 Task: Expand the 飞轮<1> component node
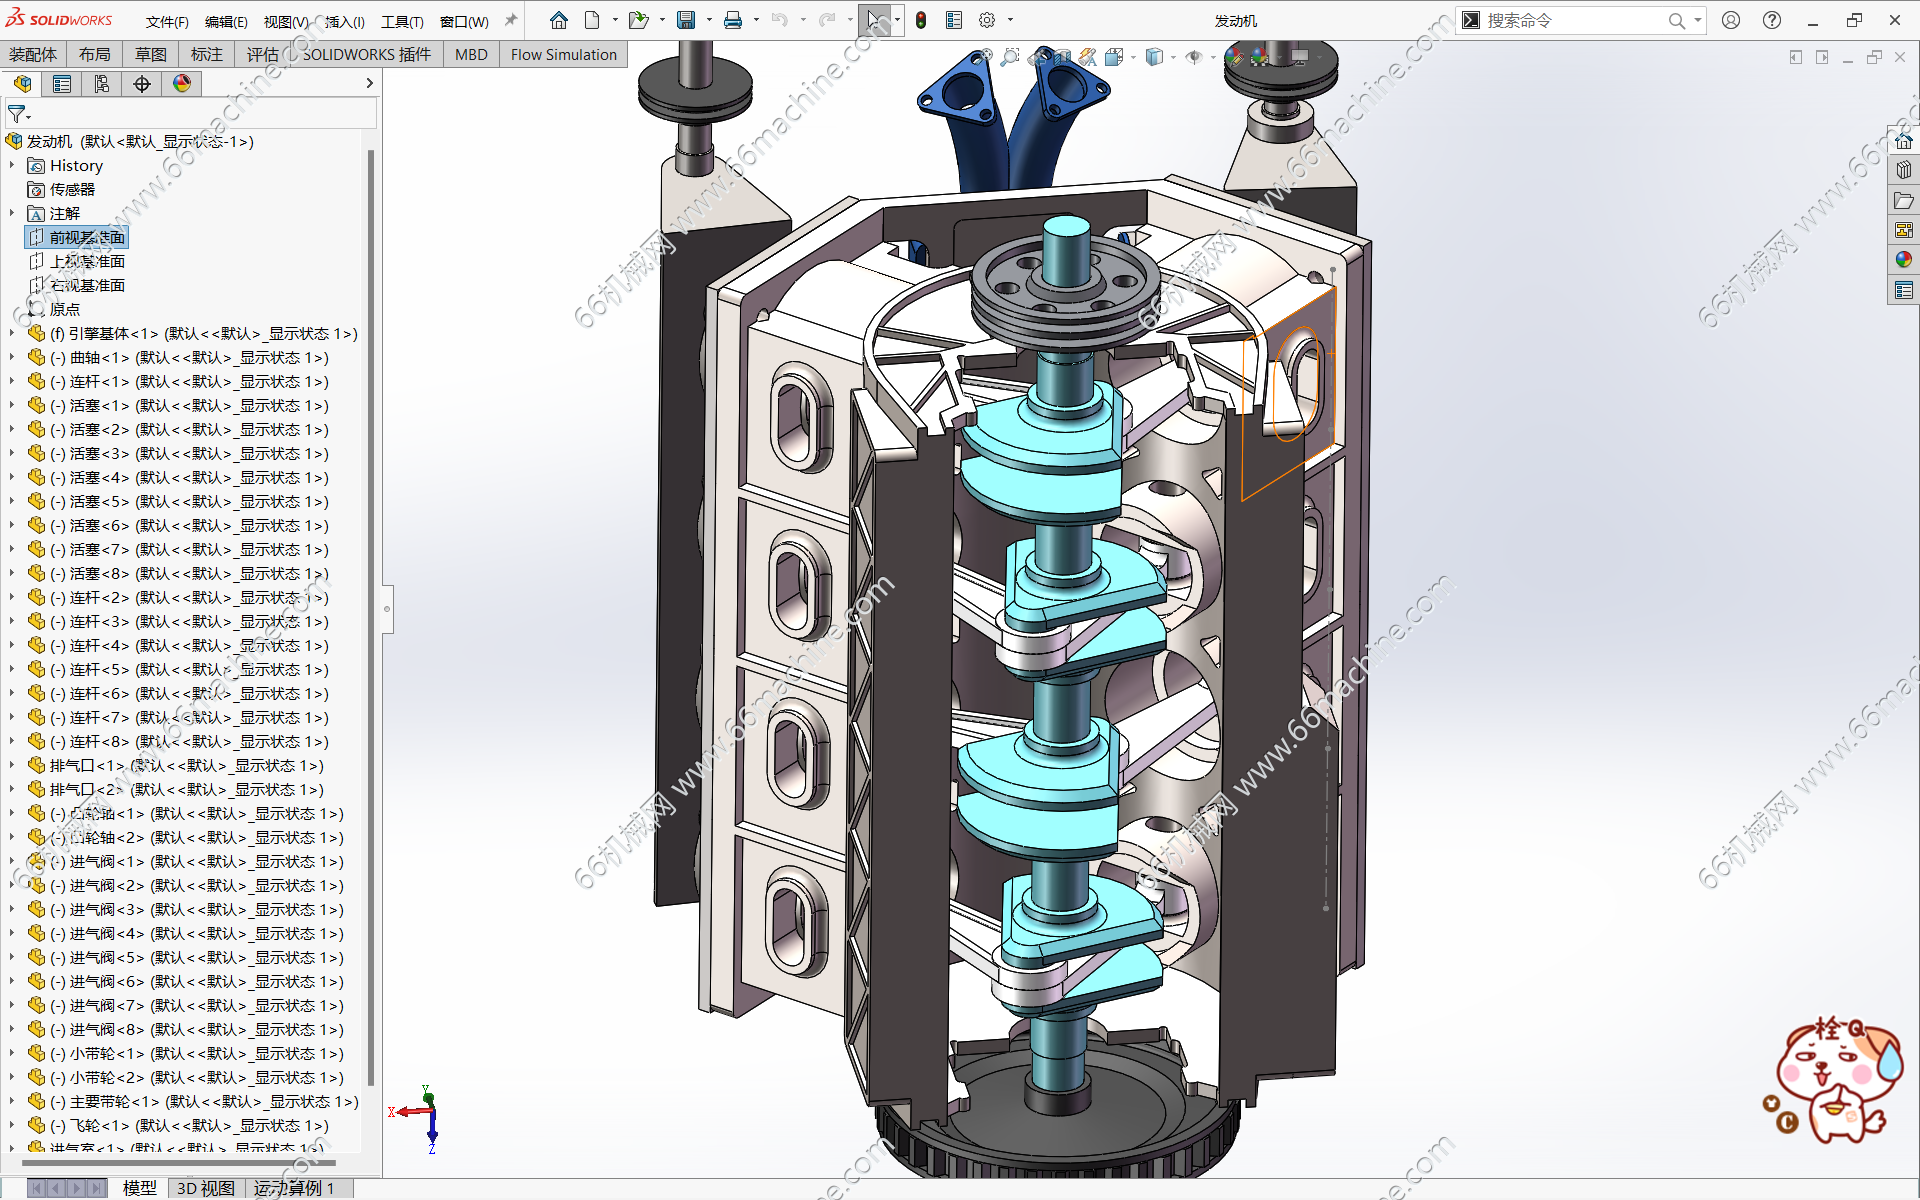(x=12, y=1125)
